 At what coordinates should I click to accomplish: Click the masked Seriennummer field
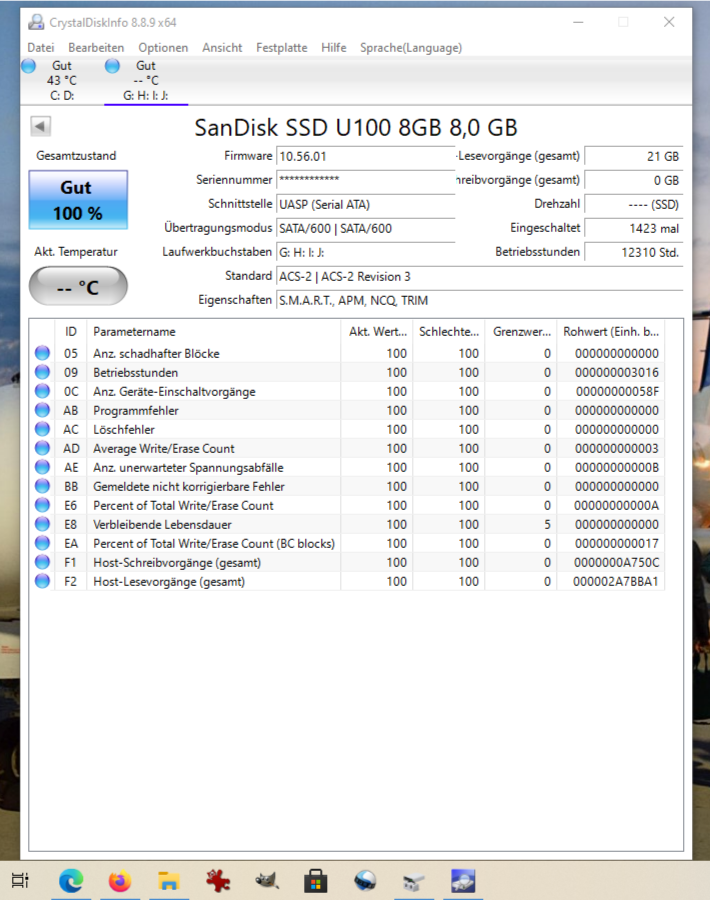(366, 180)
